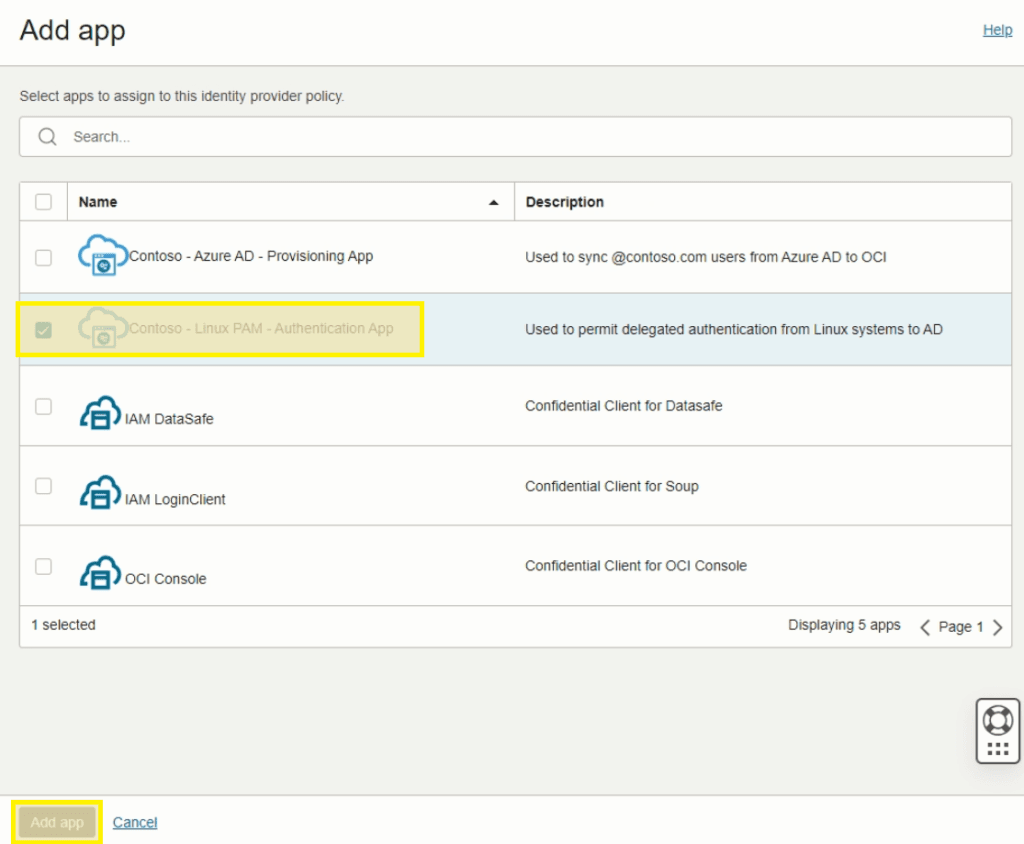Viewport: 1024px width, 844px height.
Task: Check the IAM DataSafe checkbox
Action: click(x=43, y=406)
